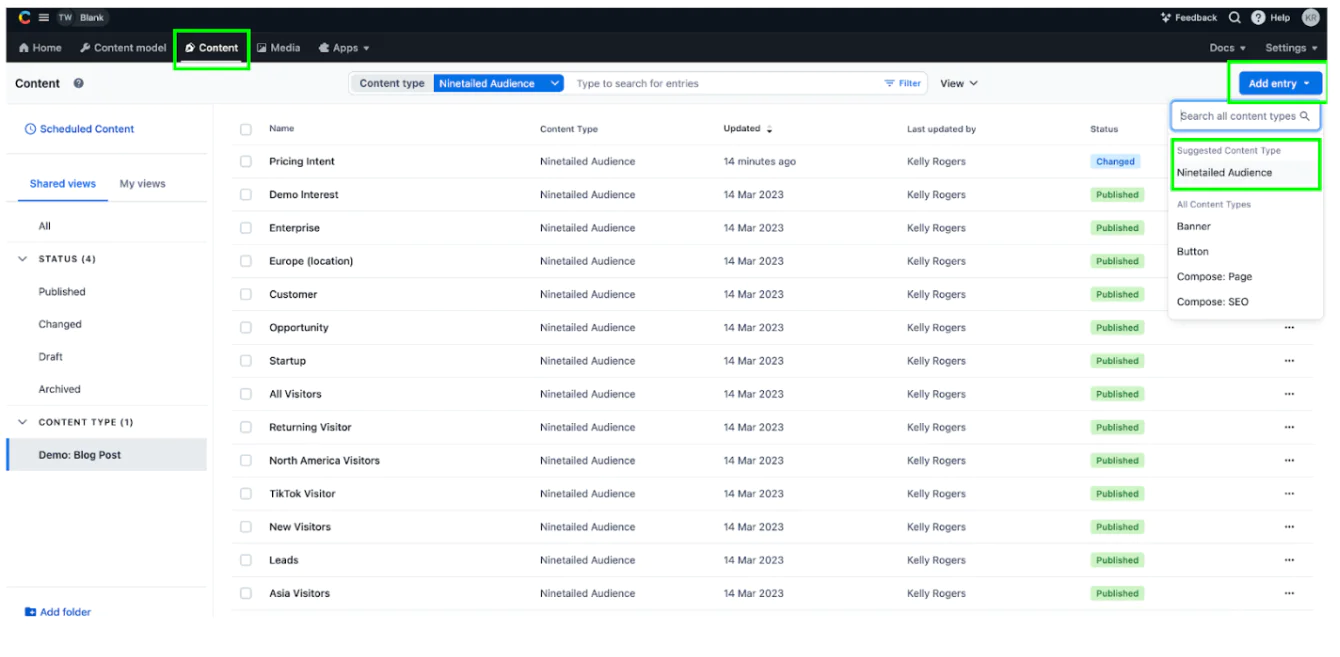Open the Content type Ninetailed Audience dropdown
Viewport: 1340px width, 657px height.
[499, 84]
